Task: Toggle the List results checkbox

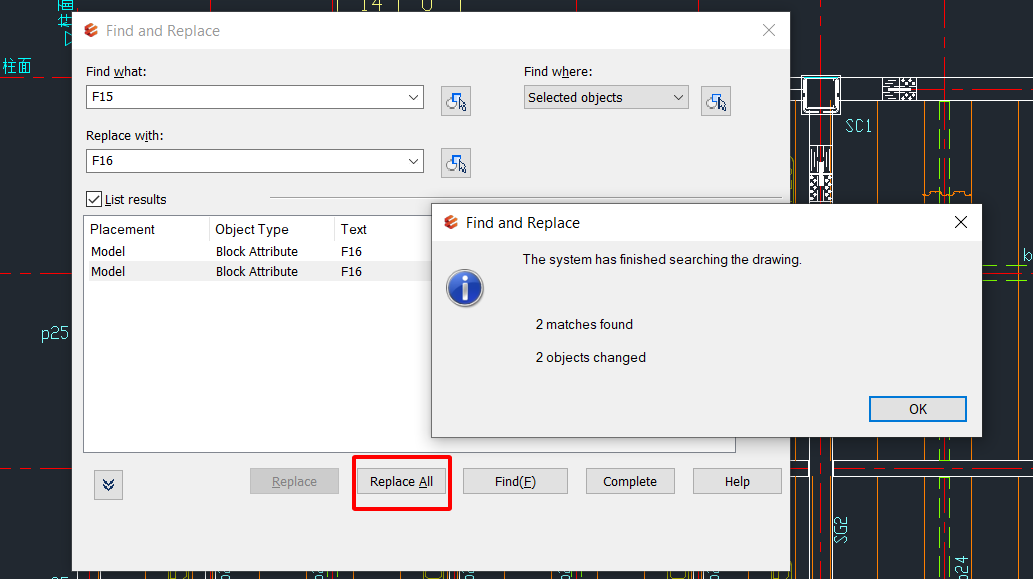Action: pyautogui.click(x=95, y=199)
